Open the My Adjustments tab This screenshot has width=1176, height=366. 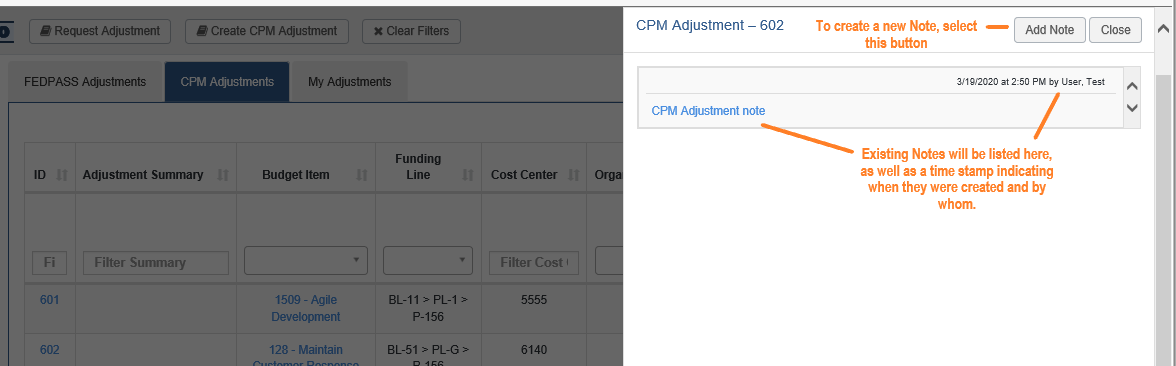click(x=350, y=82)
